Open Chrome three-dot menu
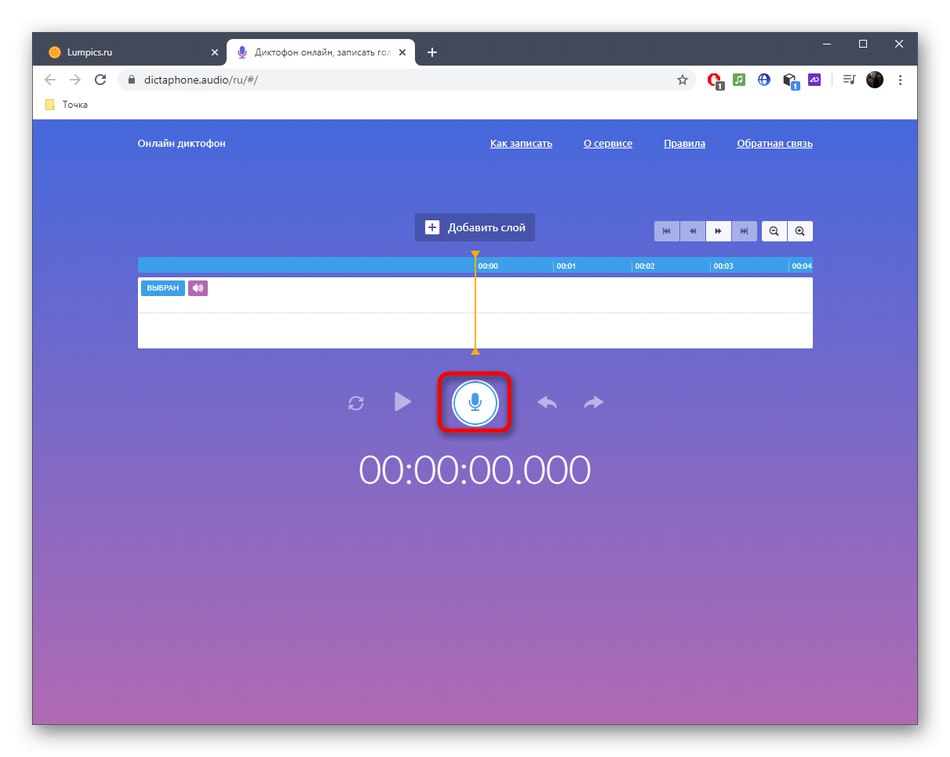 pyautogui.click(x=900, y=79)
